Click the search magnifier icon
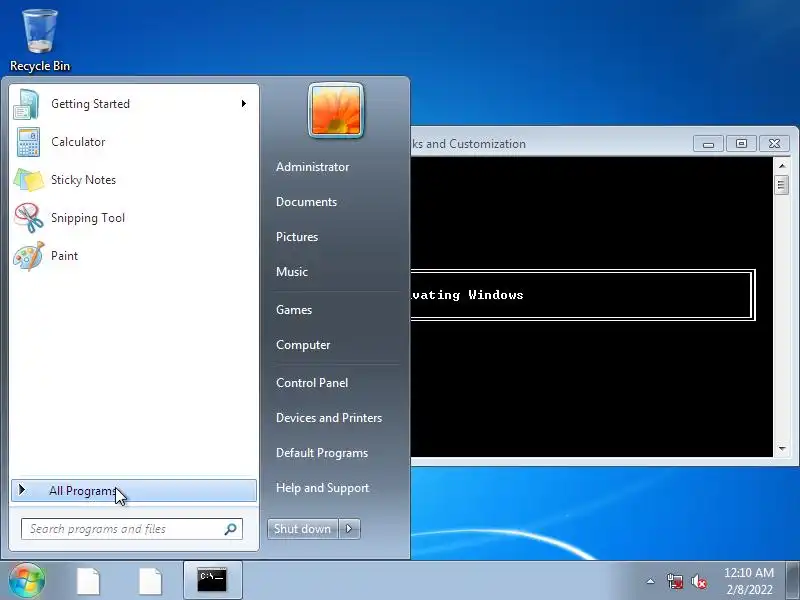 point(231,529)
